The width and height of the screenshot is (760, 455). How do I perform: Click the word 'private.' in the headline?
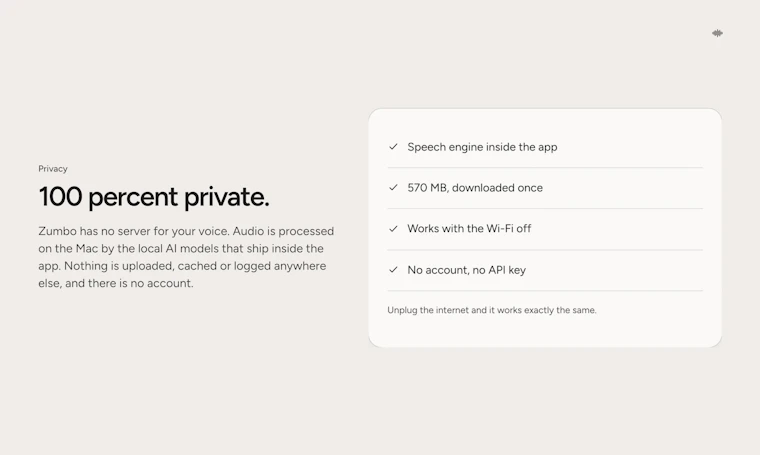tap(226, 198)
